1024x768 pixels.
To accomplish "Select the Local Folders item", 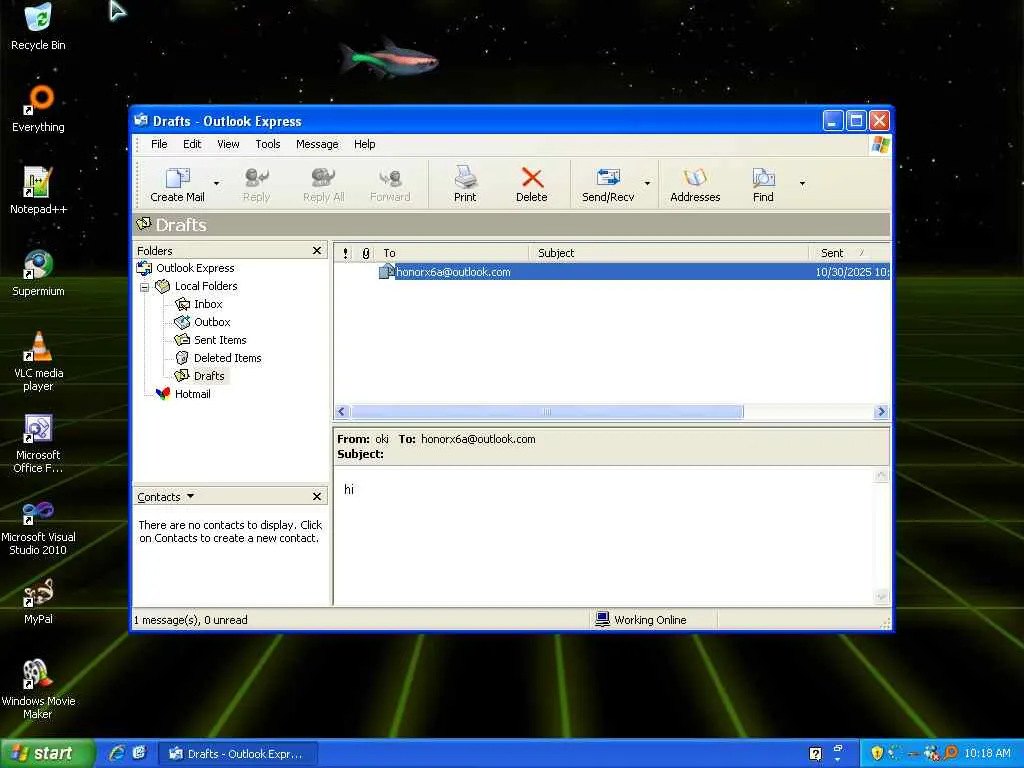I will point(206,286).
